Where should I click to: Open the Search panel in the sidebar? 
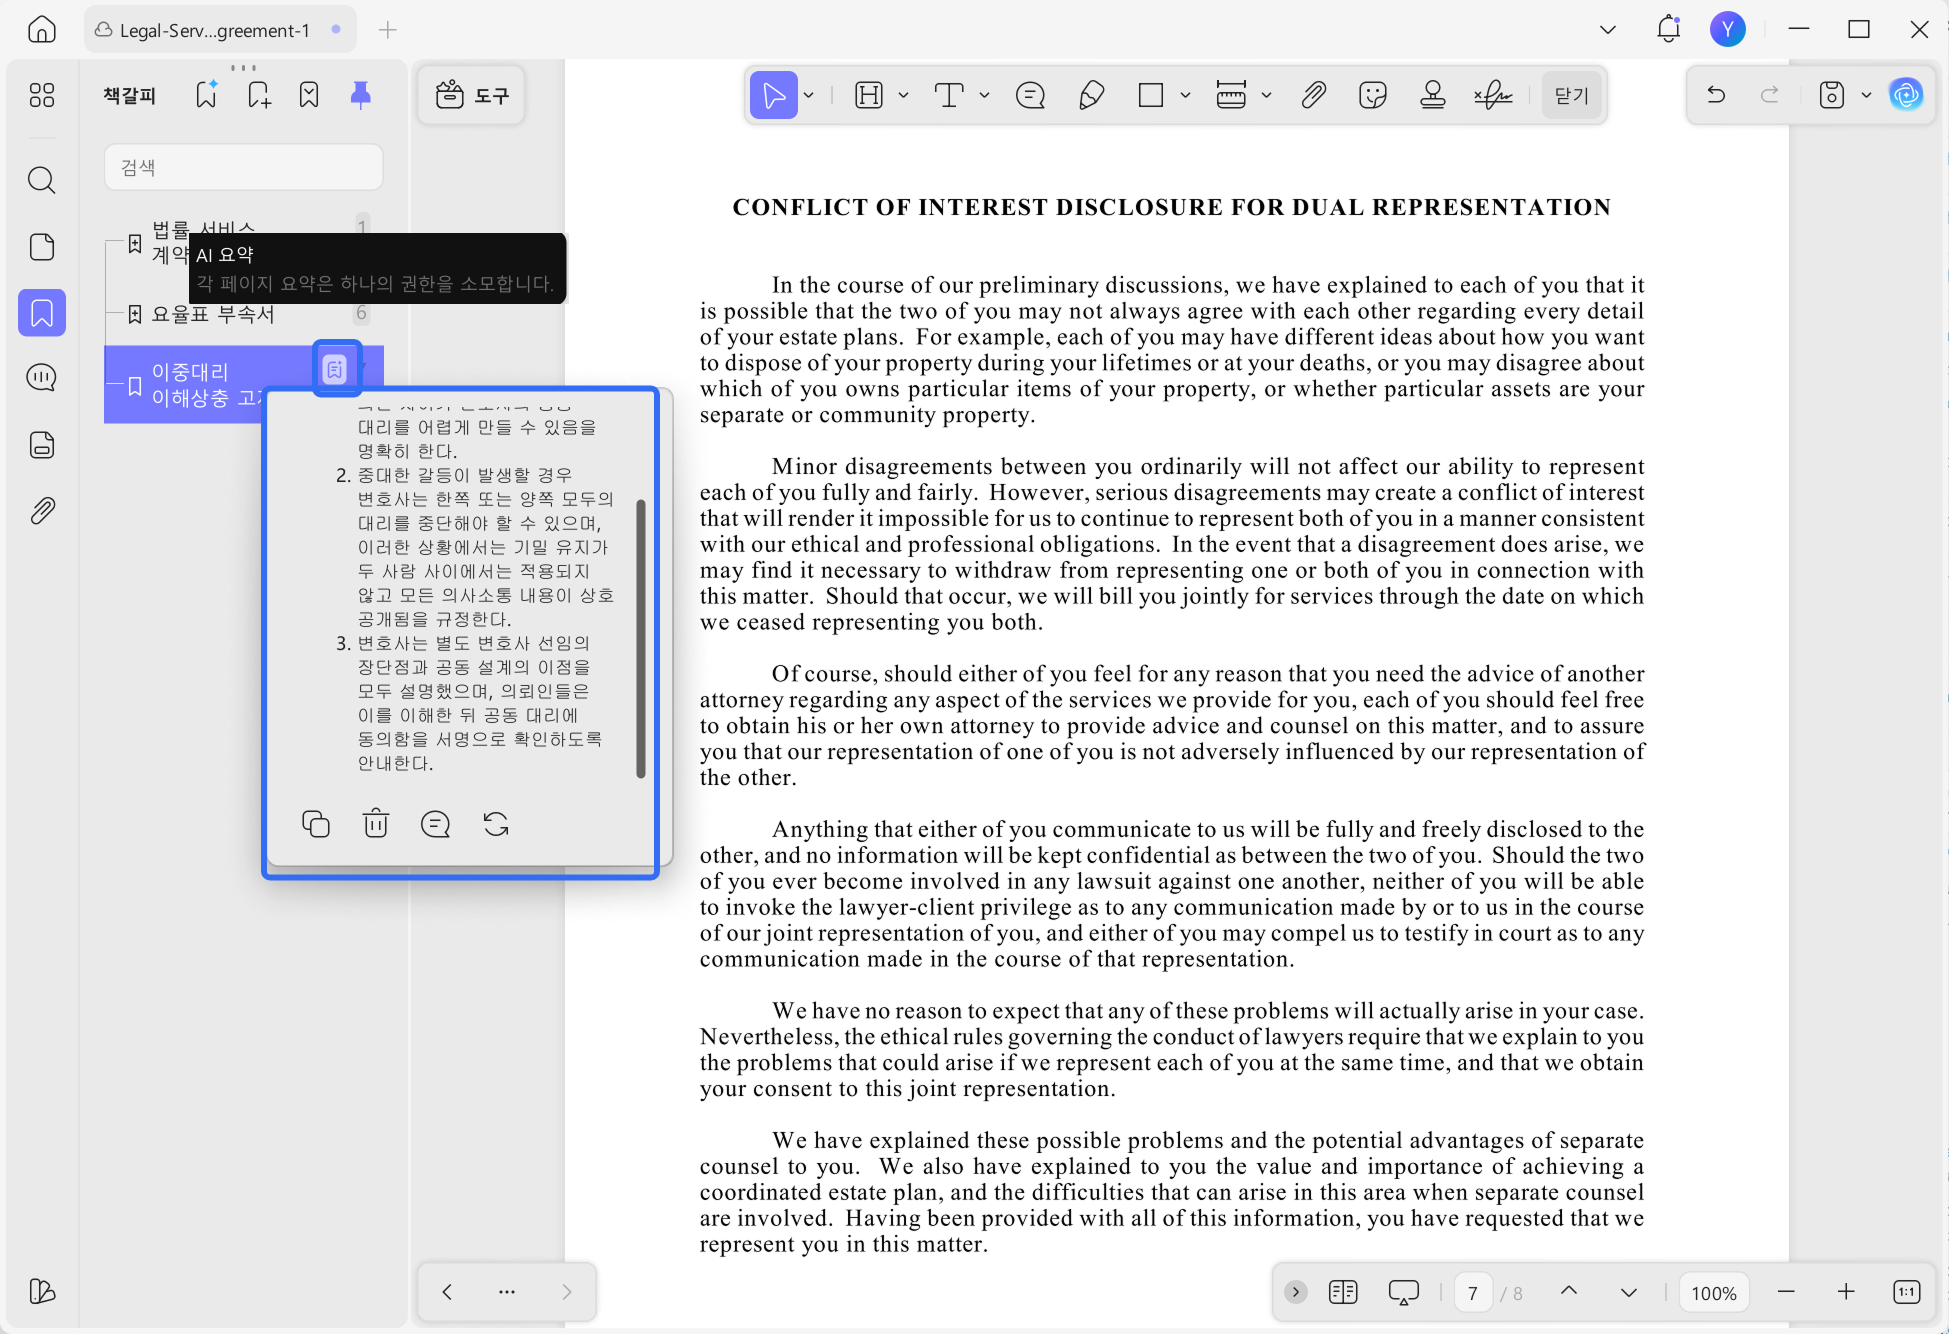click(41, 180)
